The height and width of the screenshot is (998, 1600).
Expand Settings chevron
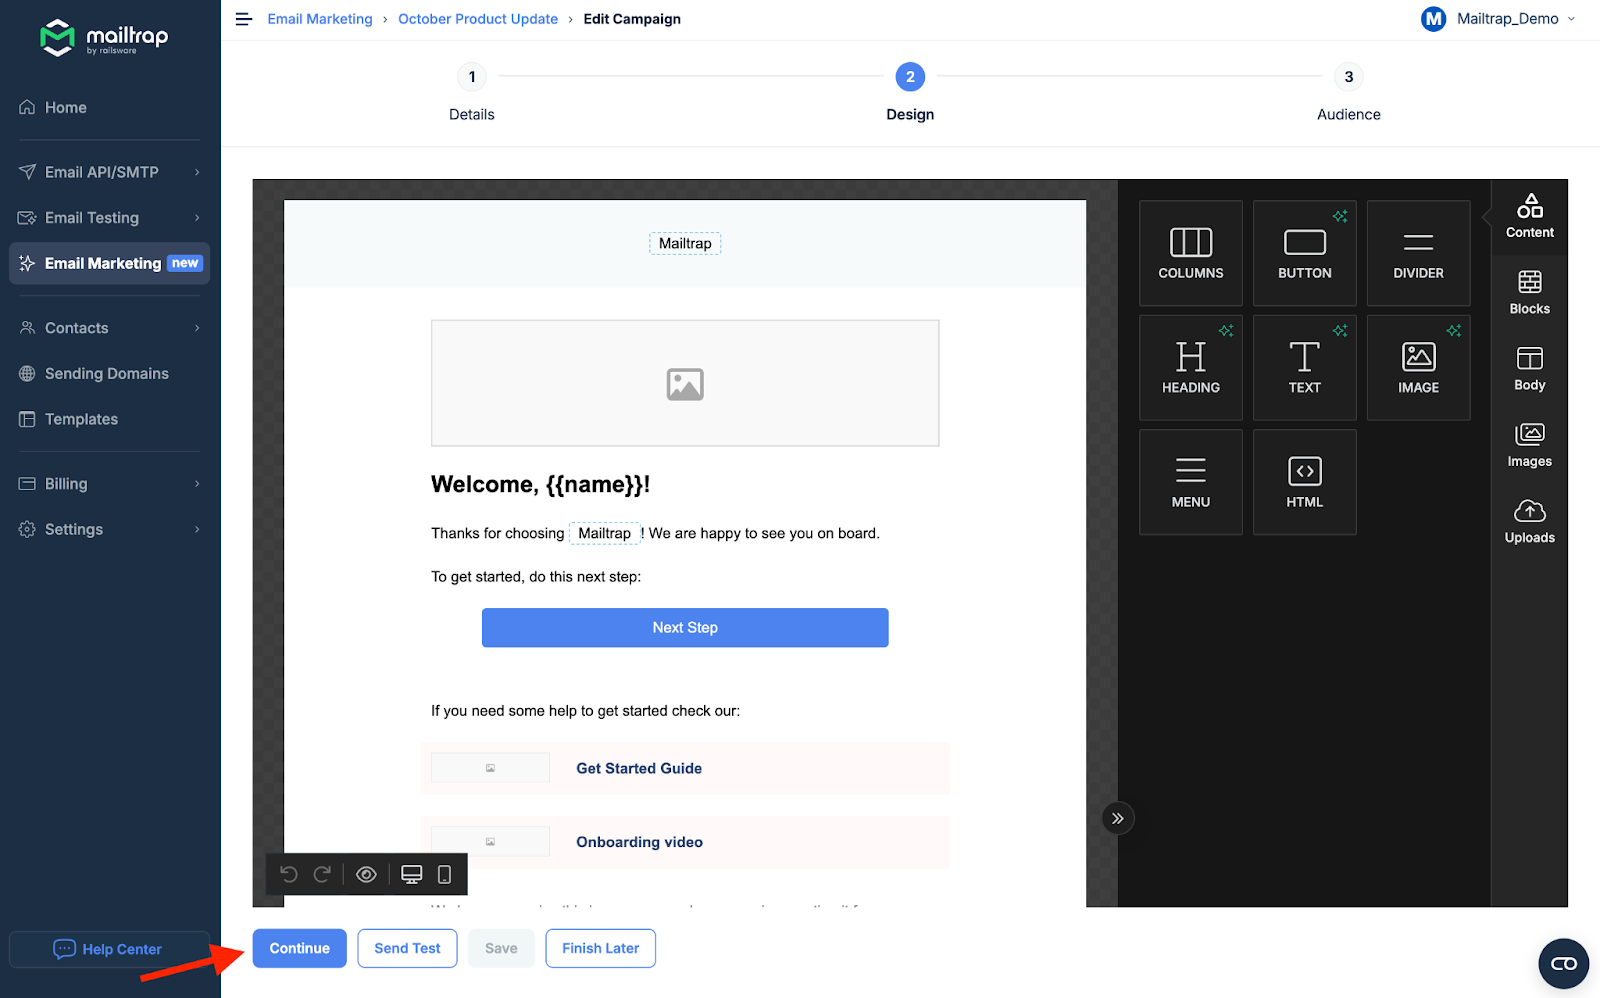pyautogui.click(x=197, y=529)
